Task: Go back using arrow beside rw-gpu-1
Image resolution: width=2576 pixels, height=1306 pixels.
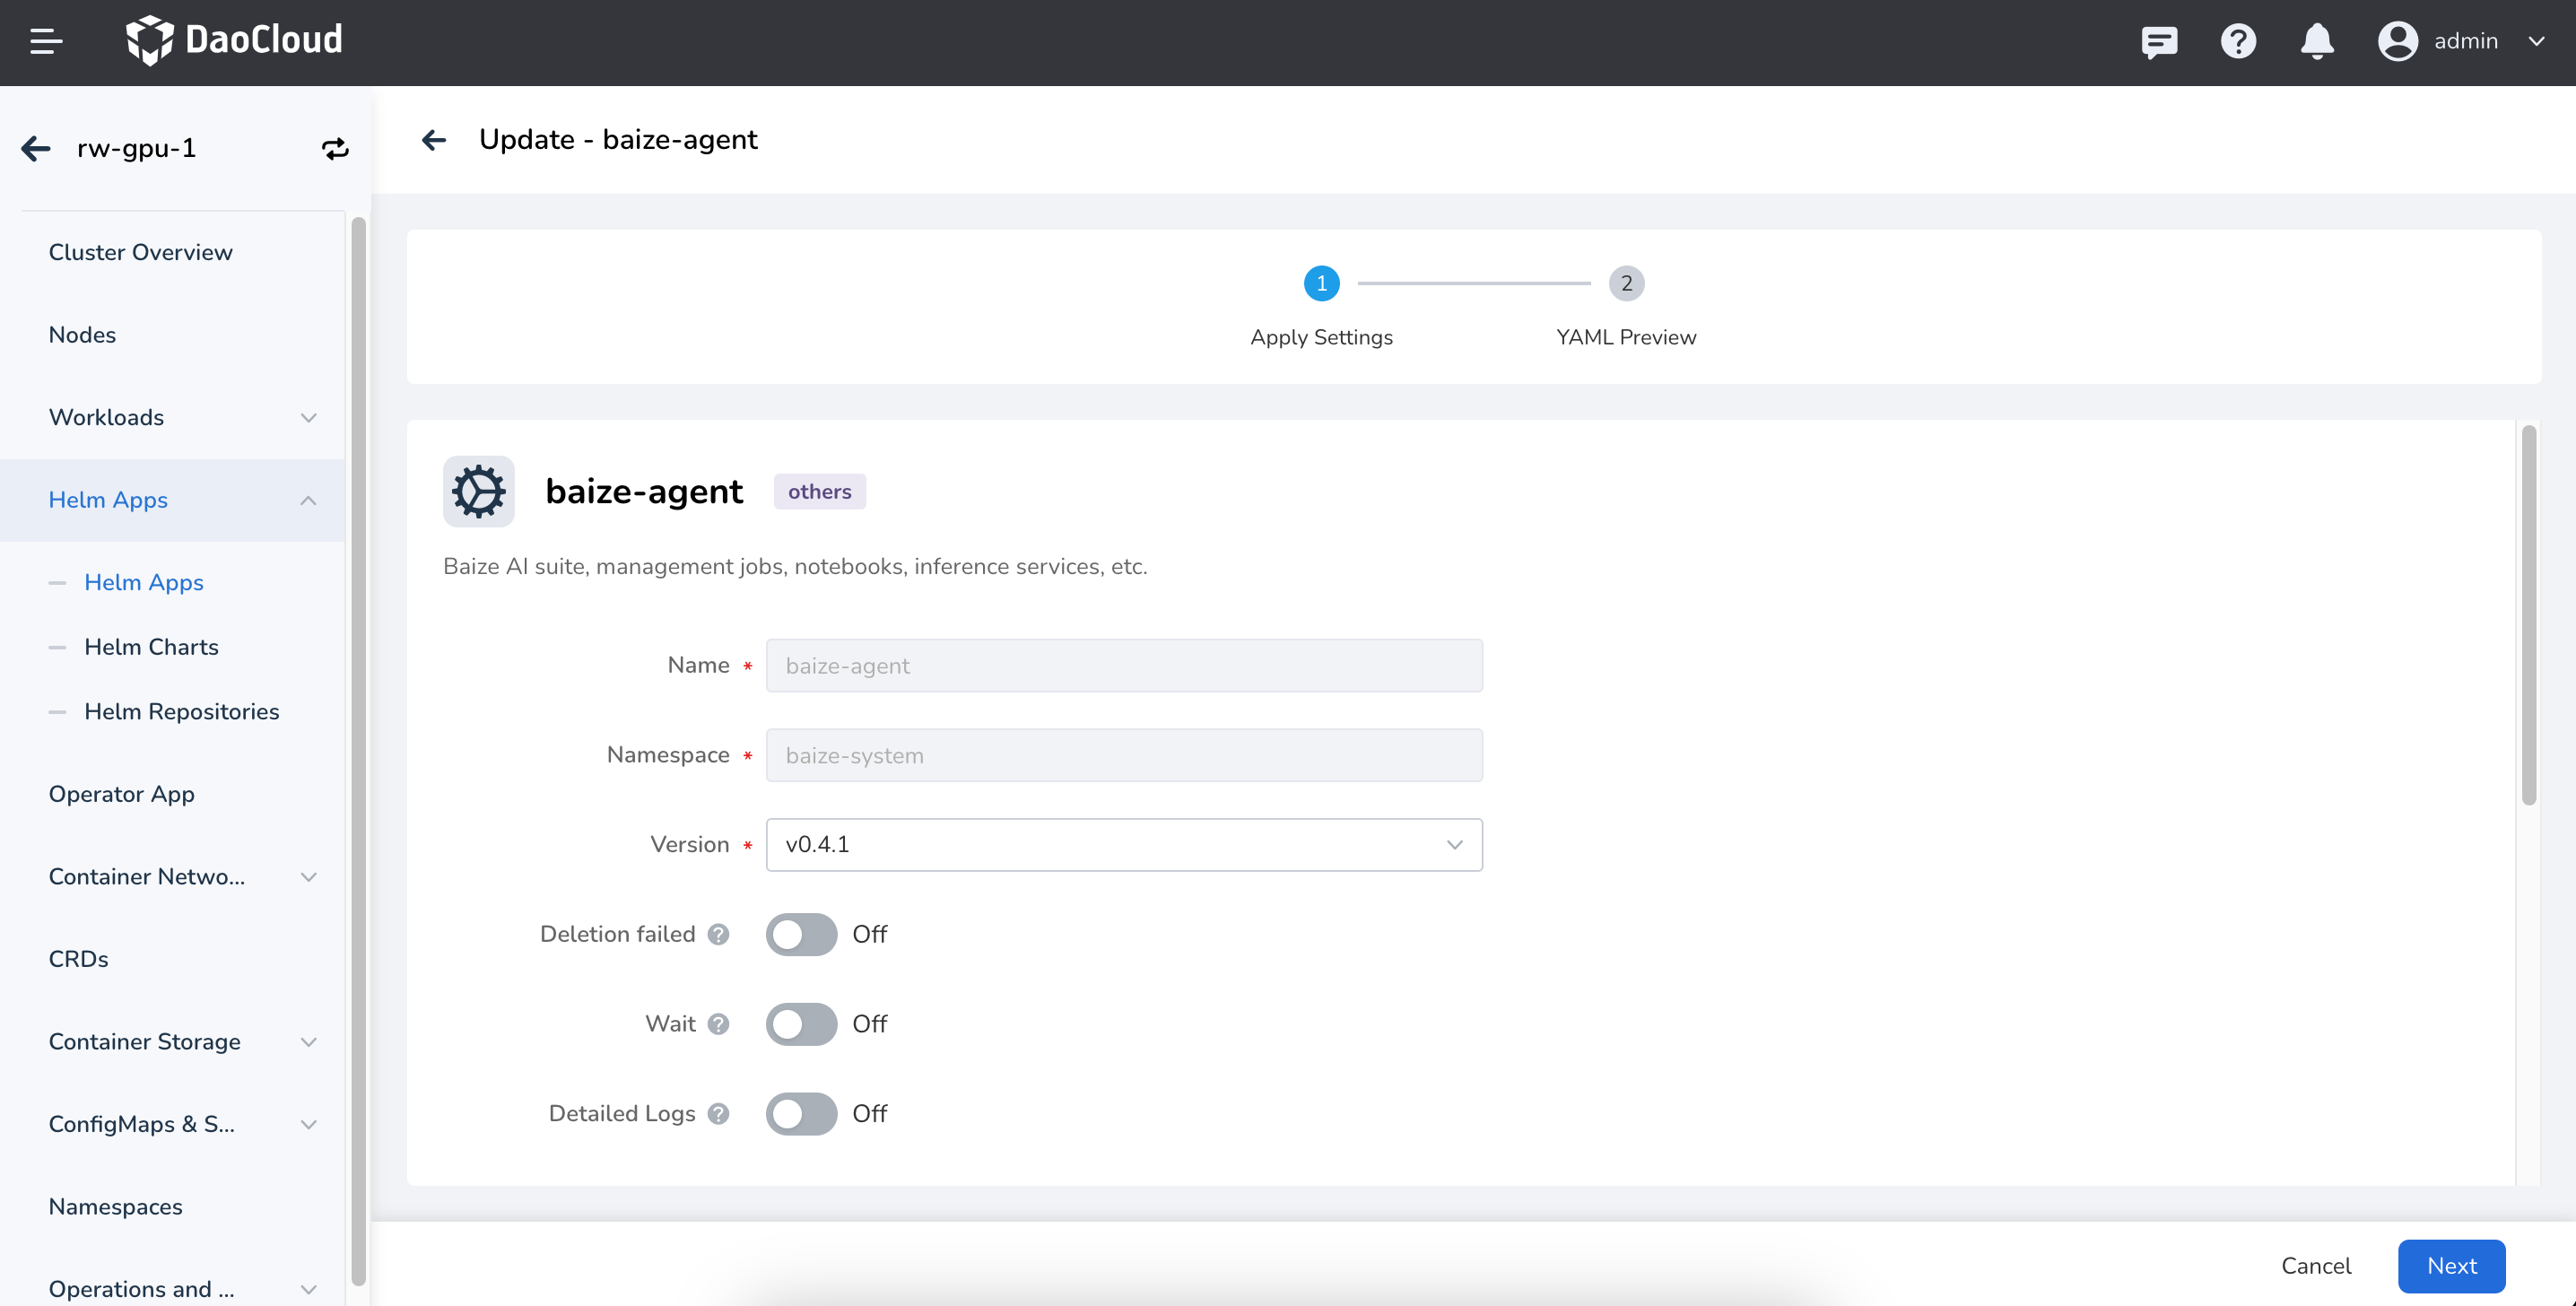Action: pyautogui.click(x=36, y=149)
